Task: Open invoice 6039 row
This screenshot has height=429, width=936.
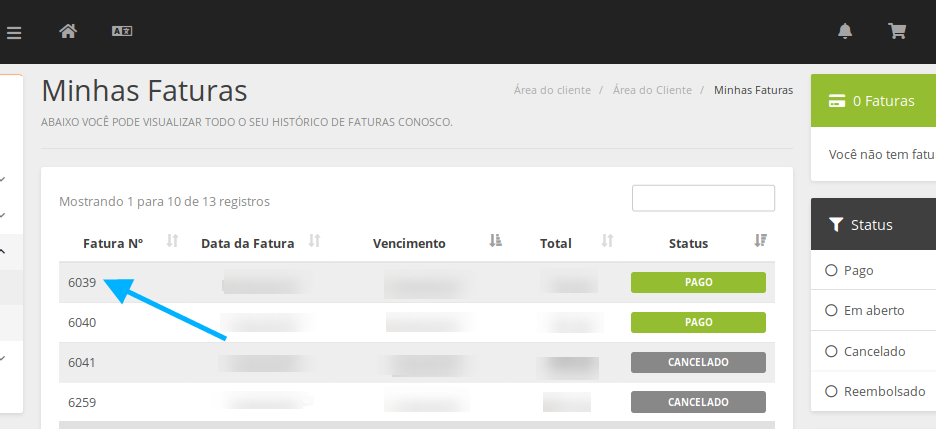Action: pyautogui.click(x=82, y=283)
